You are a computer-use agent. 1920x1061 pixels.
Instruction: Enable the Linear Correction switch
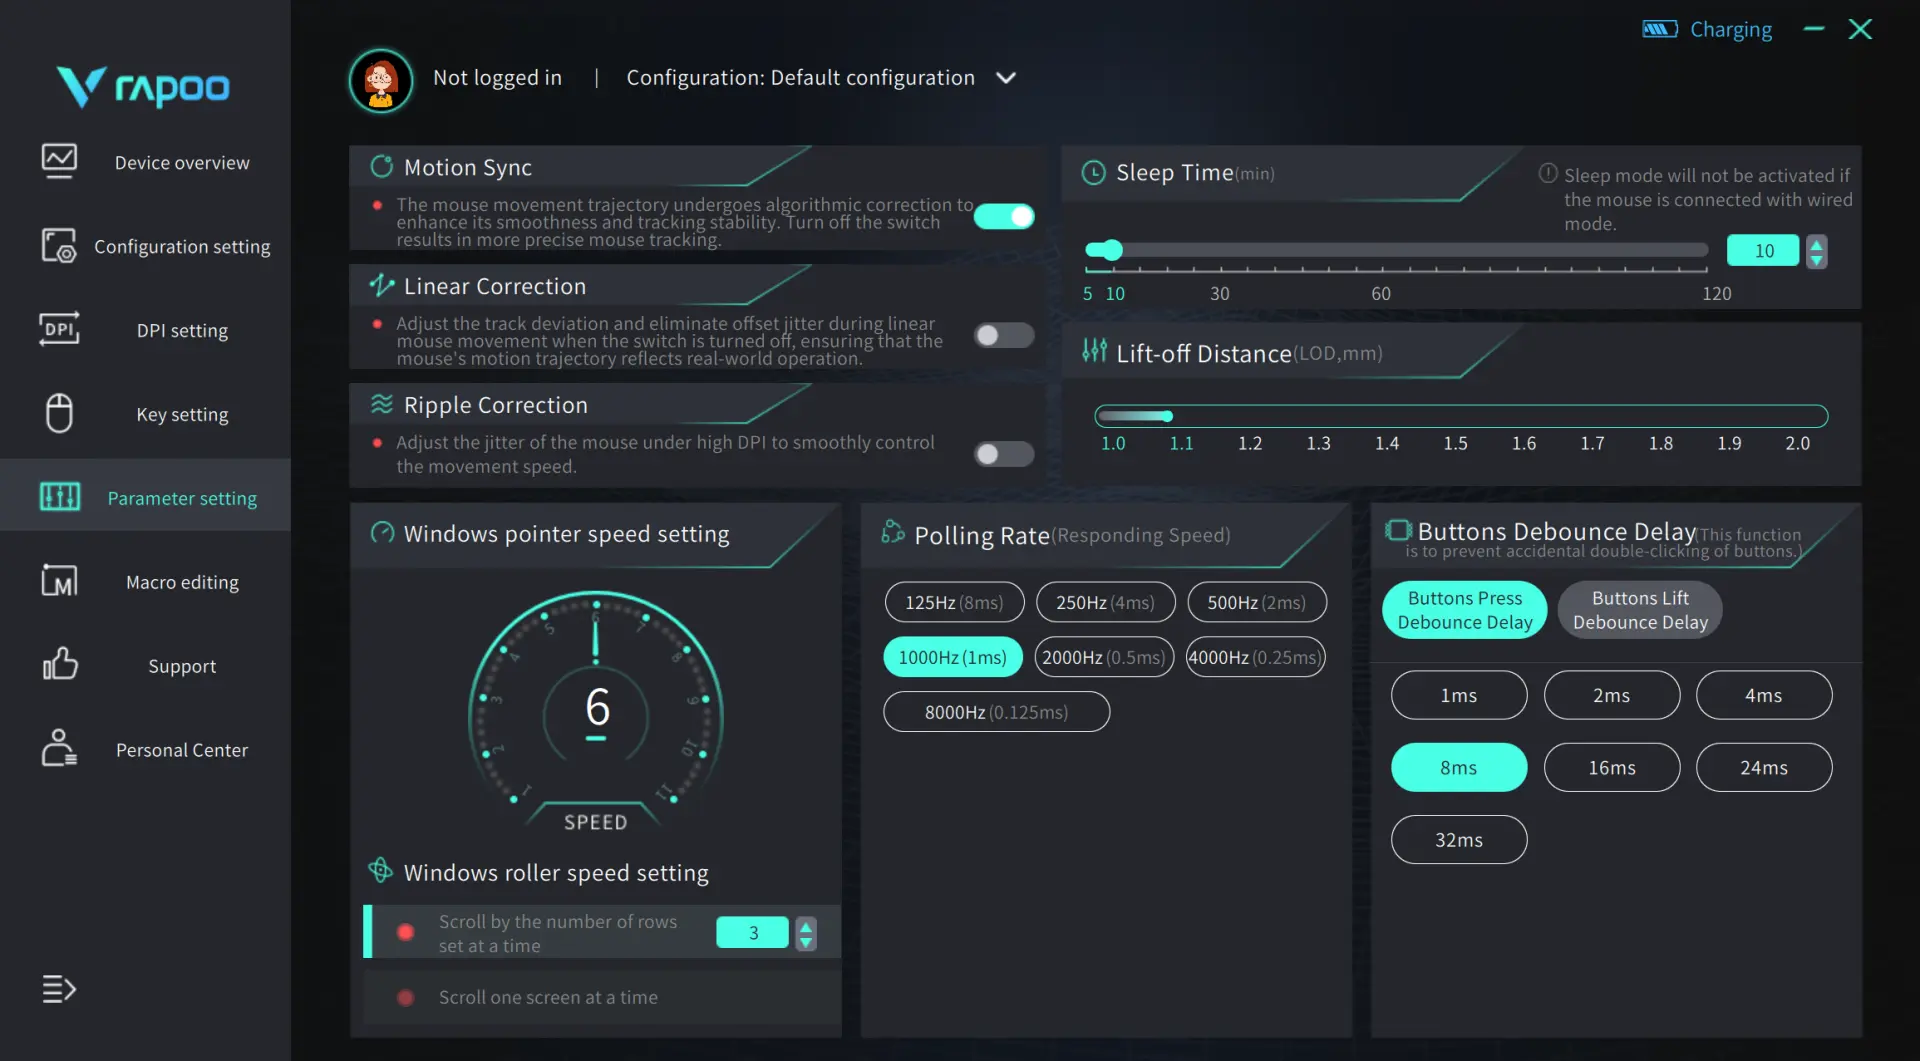1004,335
